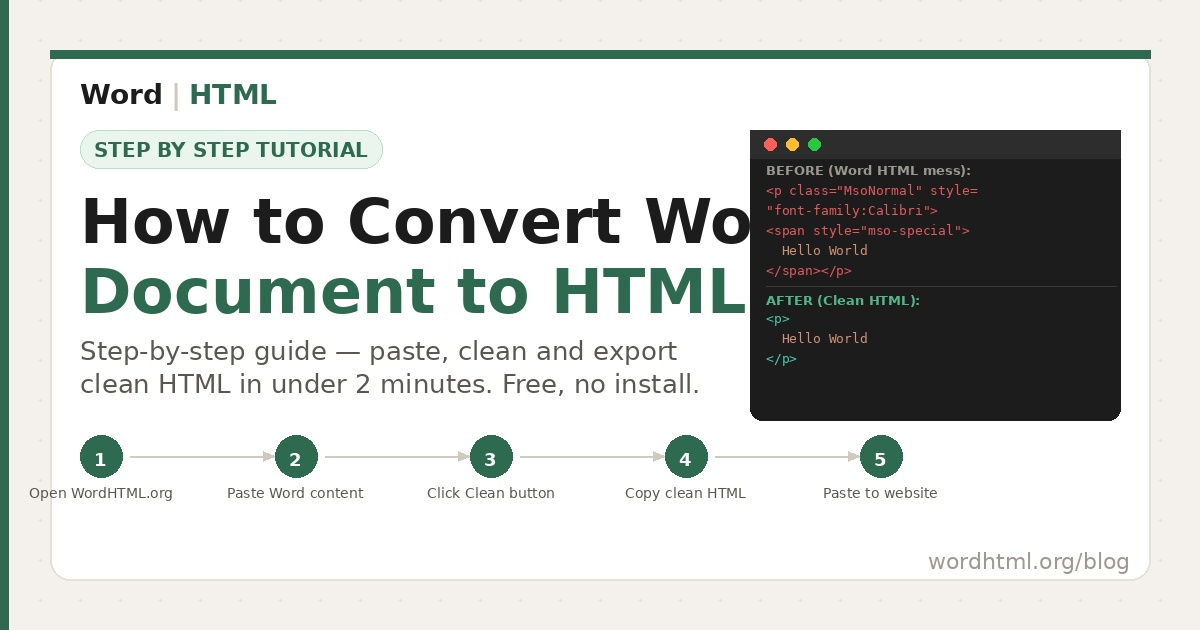Click the yellow traffic light dot
This screenshot has height=630, width=1200.
792,144
